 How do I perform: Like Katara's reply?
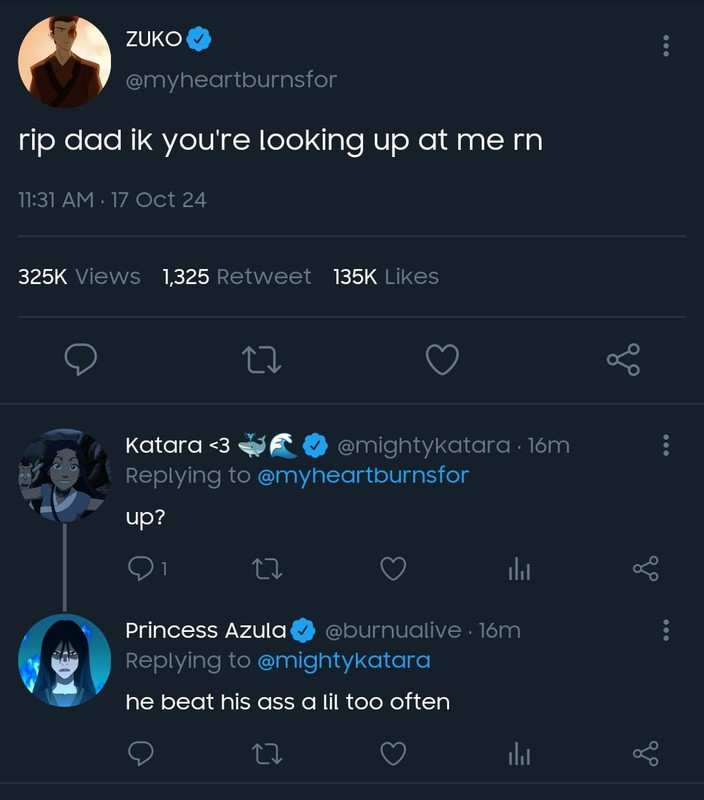coord(394,568)
